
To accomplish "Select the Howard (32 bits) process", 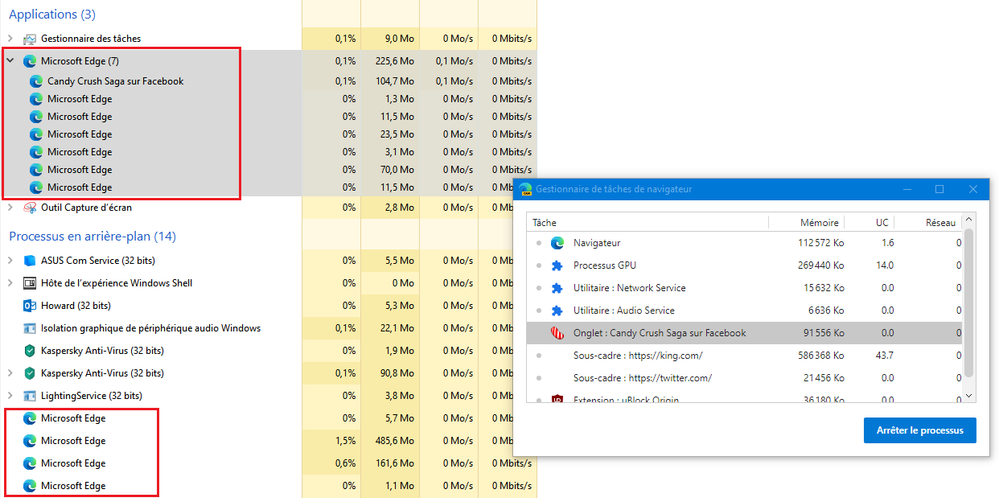I will point(76,306).
